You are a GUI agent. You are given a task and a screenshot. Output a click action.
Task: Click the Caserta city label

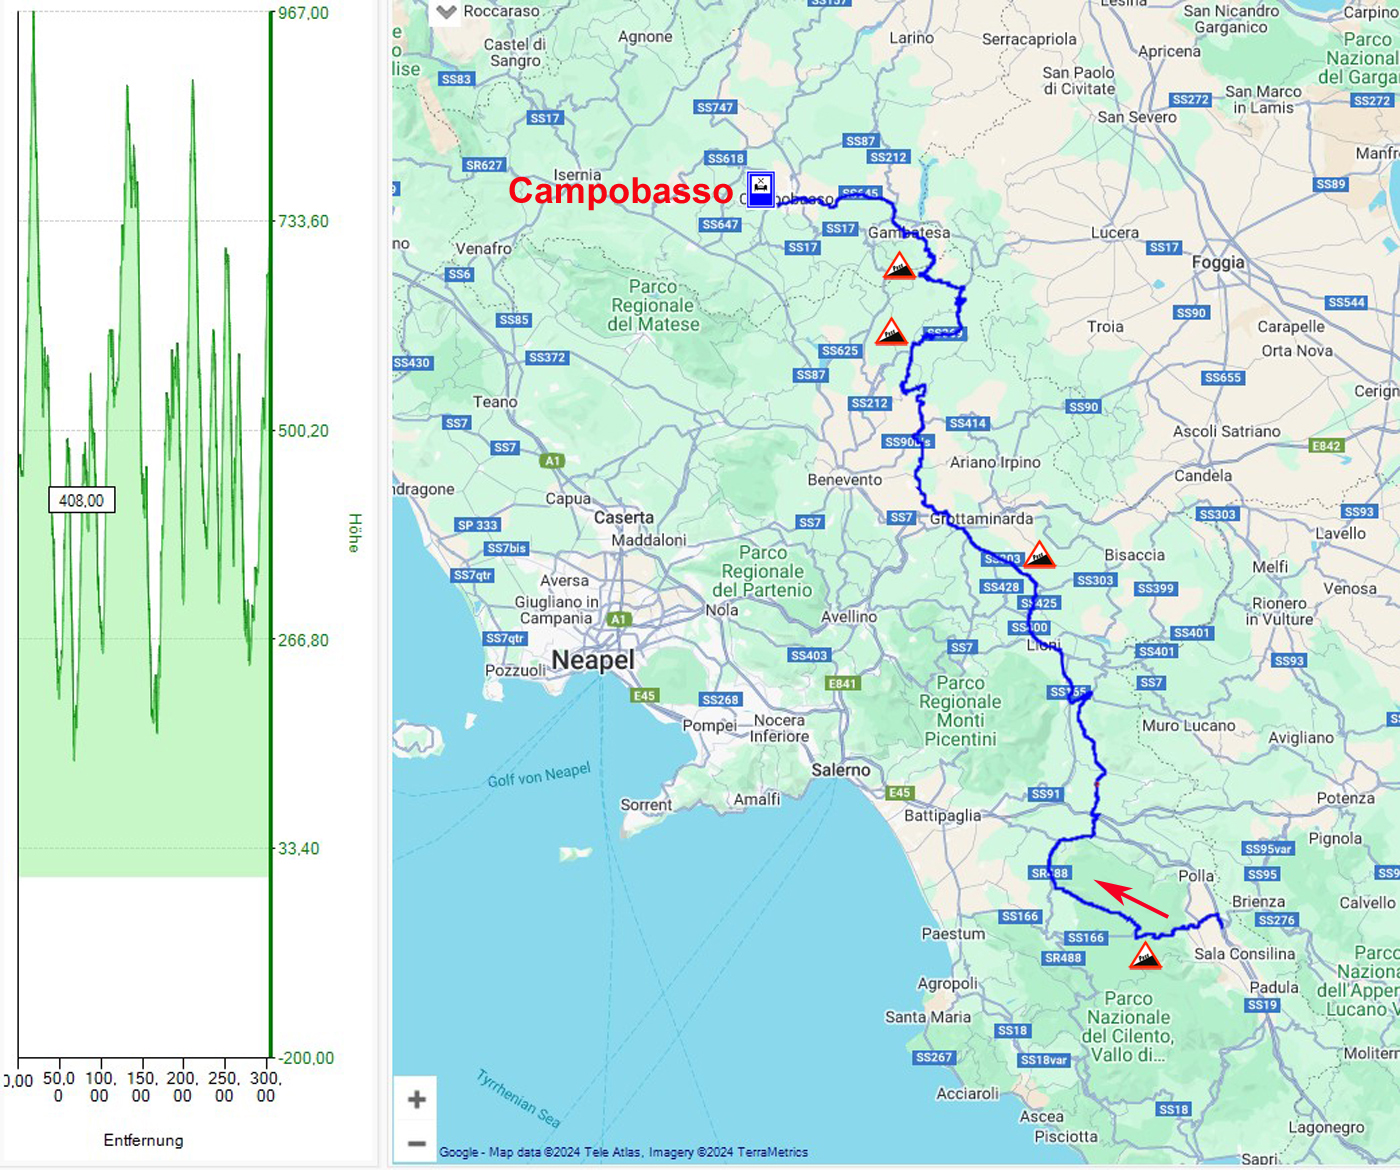point(624,517)
